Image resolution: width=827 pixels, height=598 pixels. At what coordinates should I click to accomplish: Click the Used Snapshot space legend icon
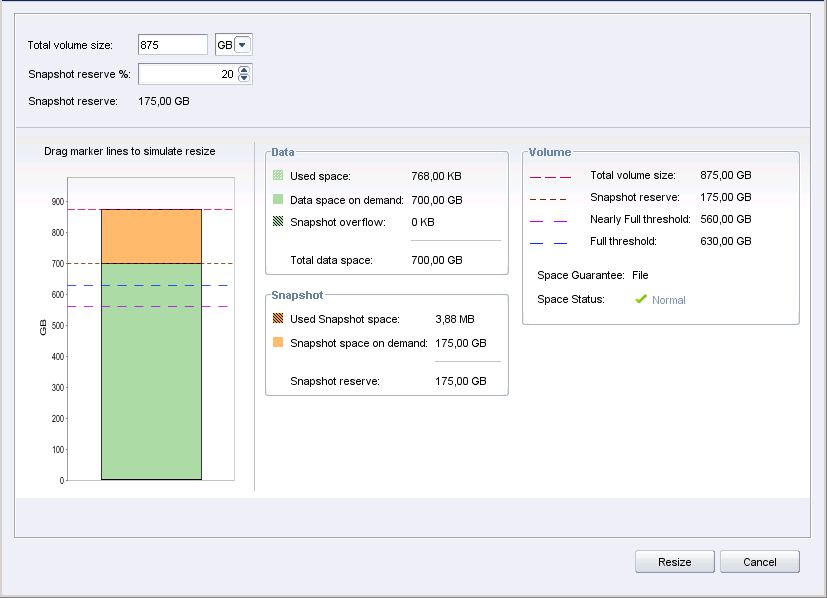pos(277,319)
